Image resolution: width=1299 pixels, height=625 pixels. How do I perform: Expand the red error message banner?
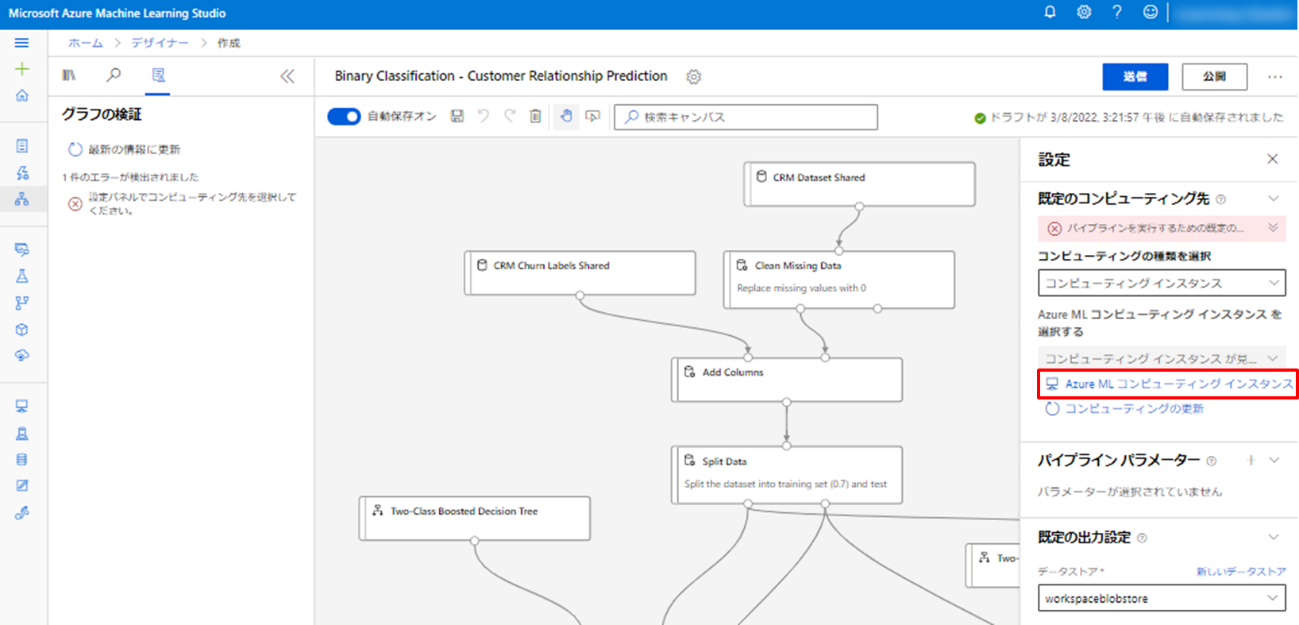click(1273, 228)
